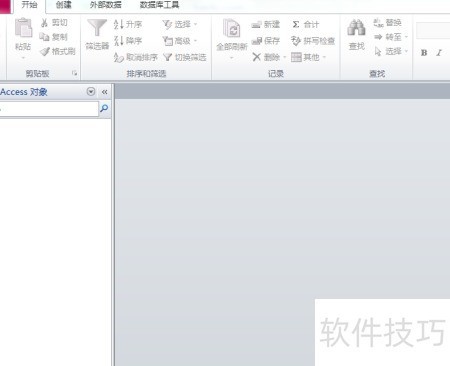Open the Access 对象 navigation pane dropdown arrow

pyautogui.click(x=91, y=92)
